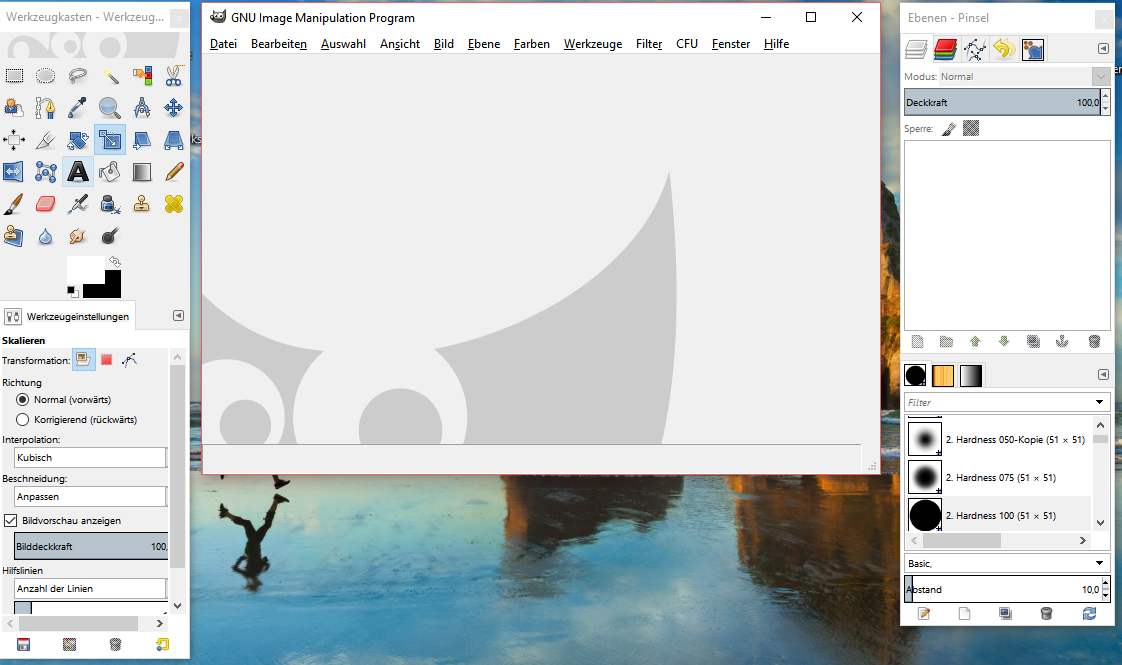Select the Heal tool bandage icon
This screenshot has height=665, width=1122.
173,204
